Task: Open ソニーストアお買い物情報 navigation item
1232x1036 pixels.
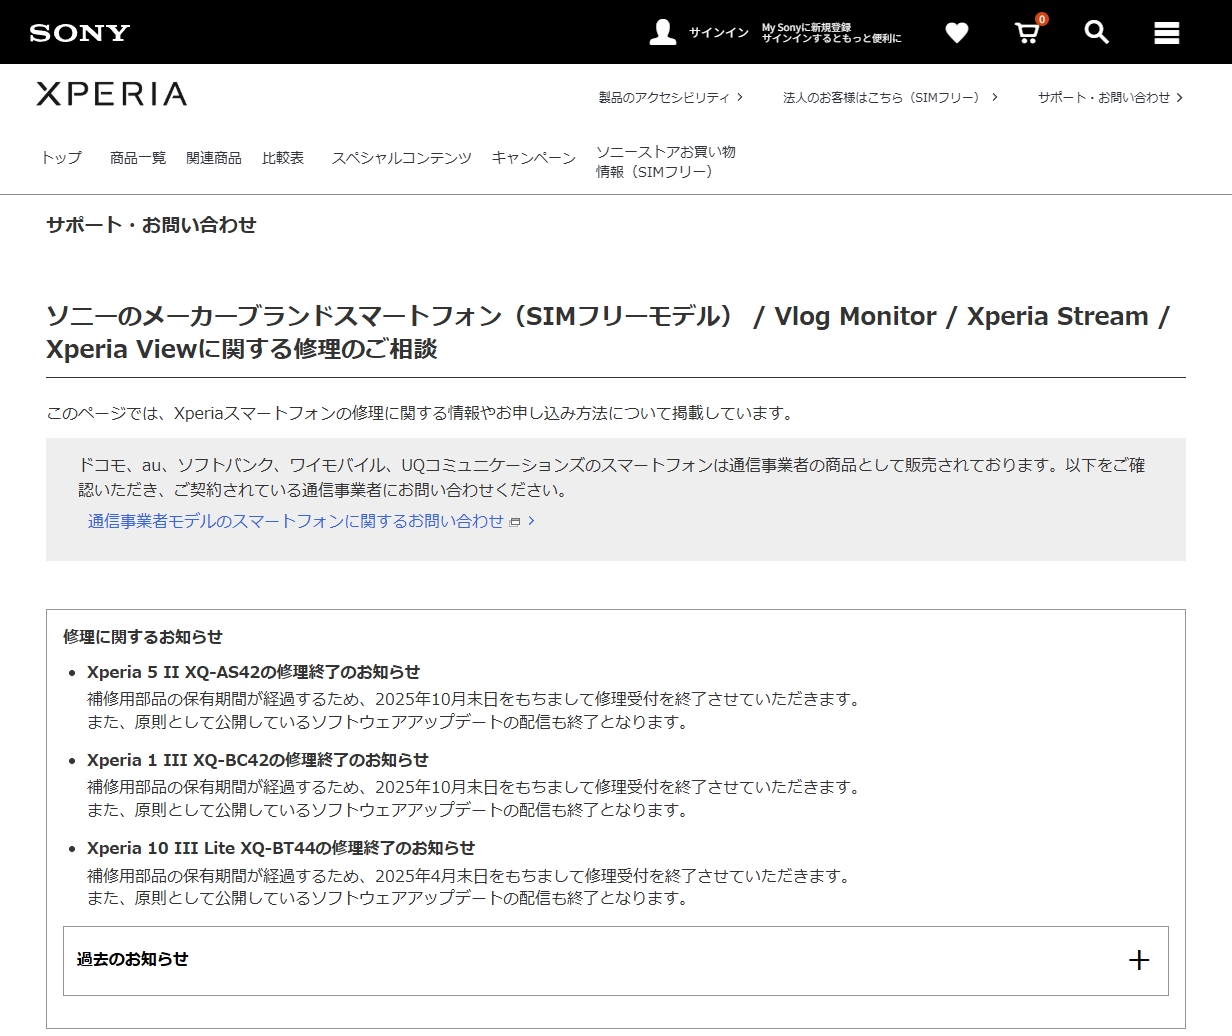Action: coord(665,162)
